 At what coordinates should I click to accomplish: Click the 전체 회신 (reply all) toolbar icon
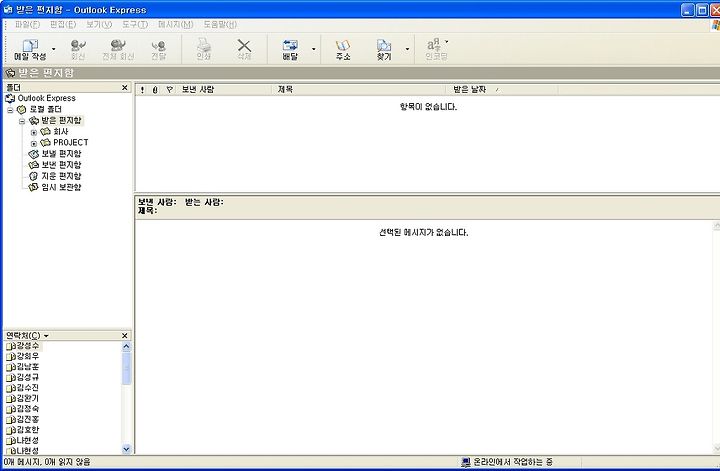(118, 45)
